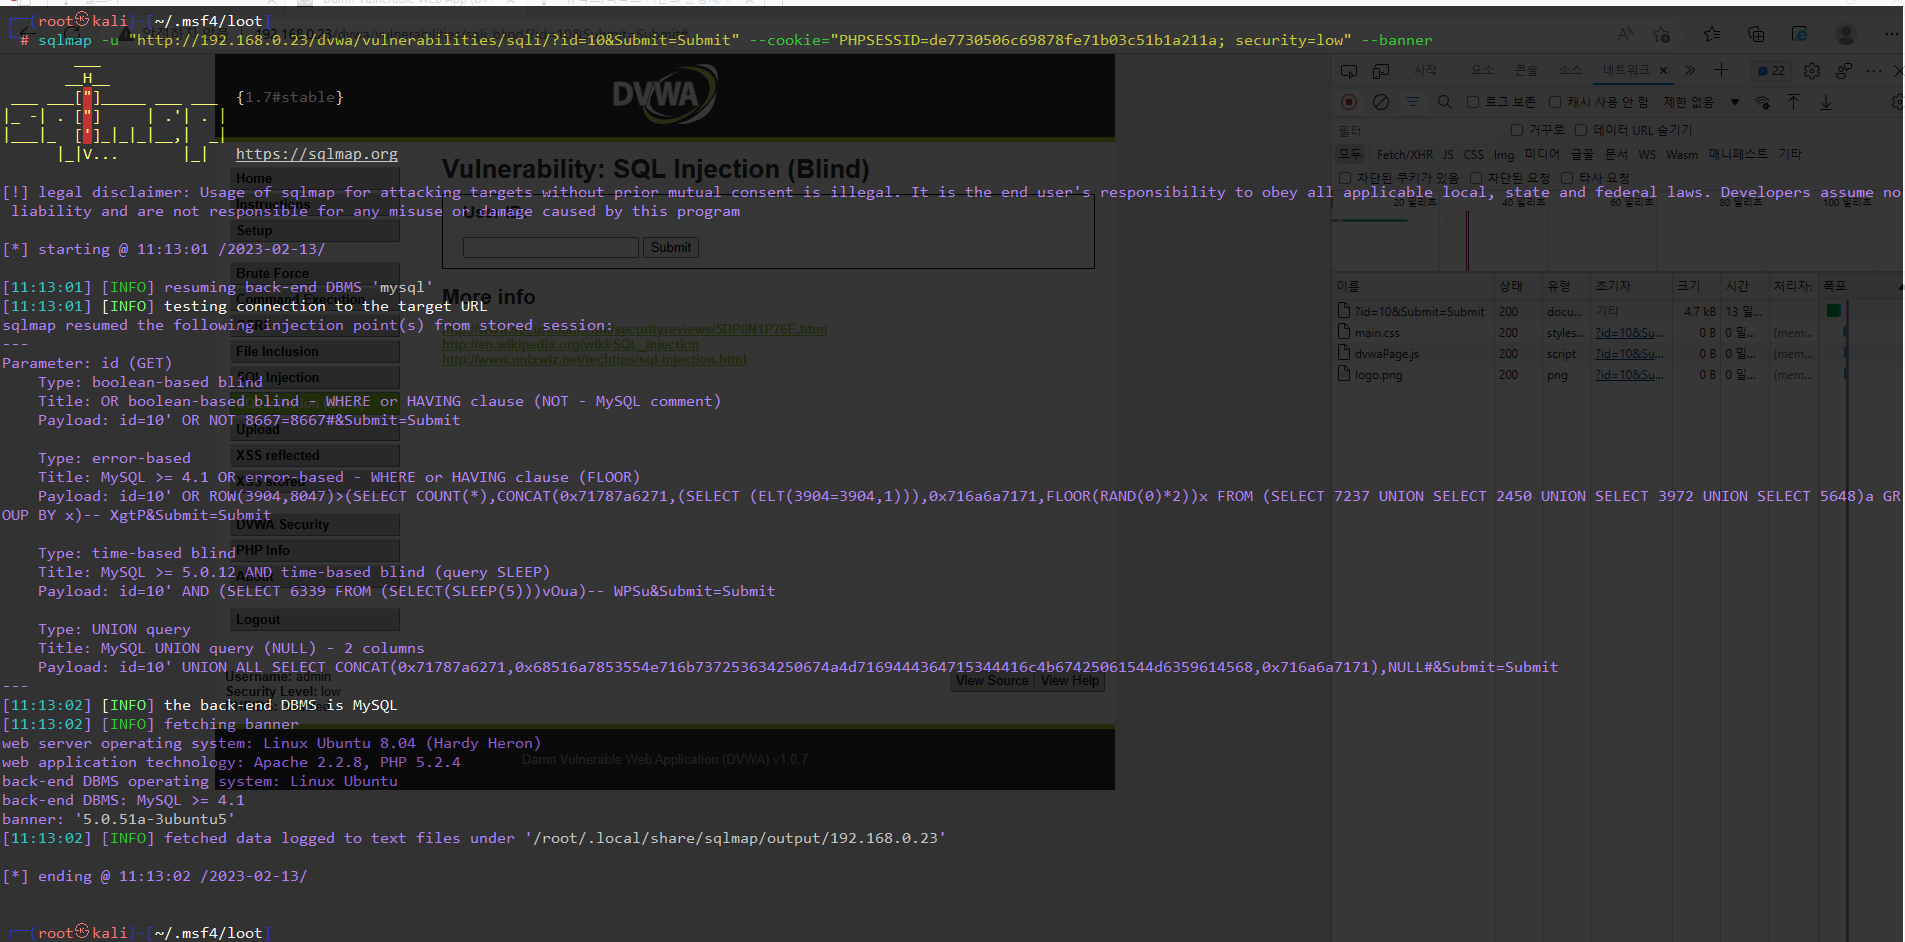Viewport: 1905px width, 942px height.
Task: Switch to the 요소 DevTools tab
Action: tap(1482, 70)
